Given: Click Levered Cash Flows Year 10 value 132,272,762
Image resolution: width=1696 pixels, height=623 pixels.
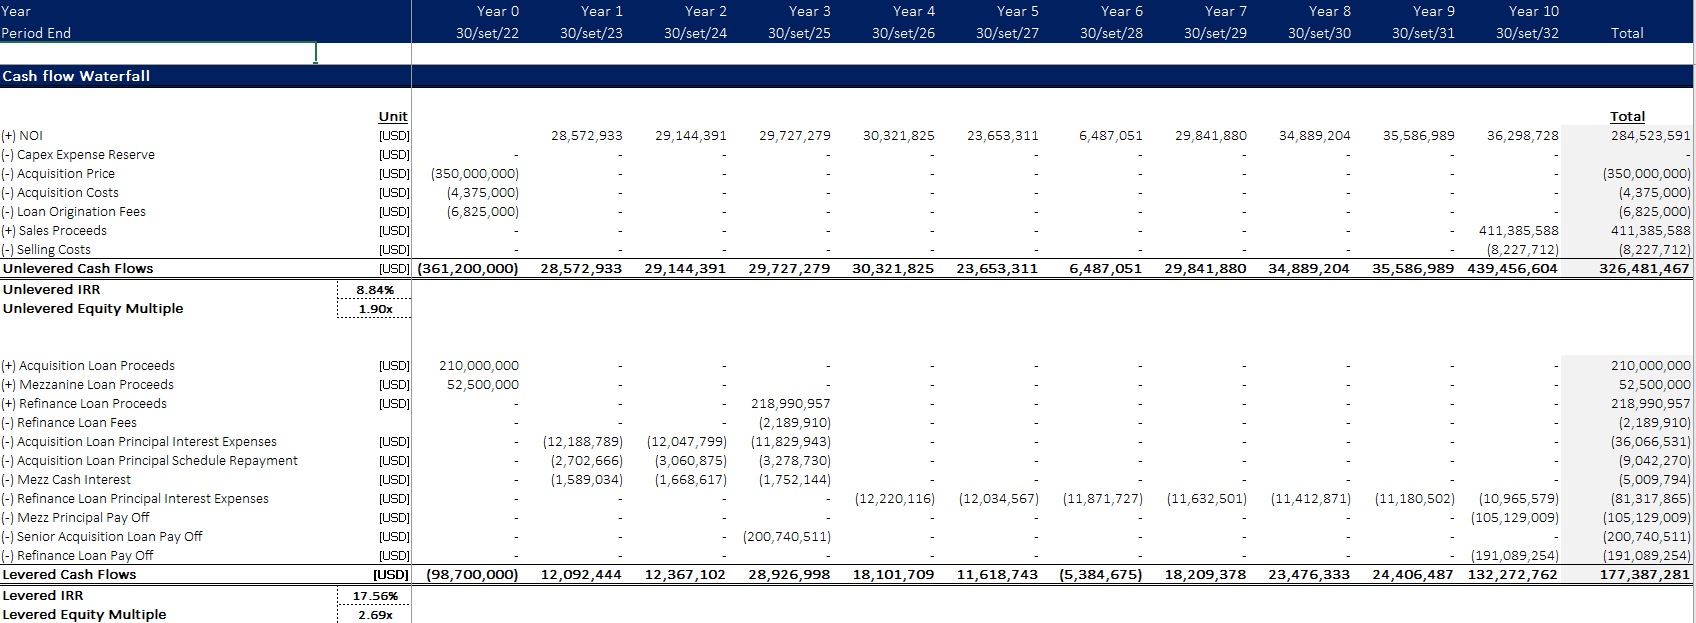Looking at the screenshot, I should pyautogui.click(x=1512, y=575).
